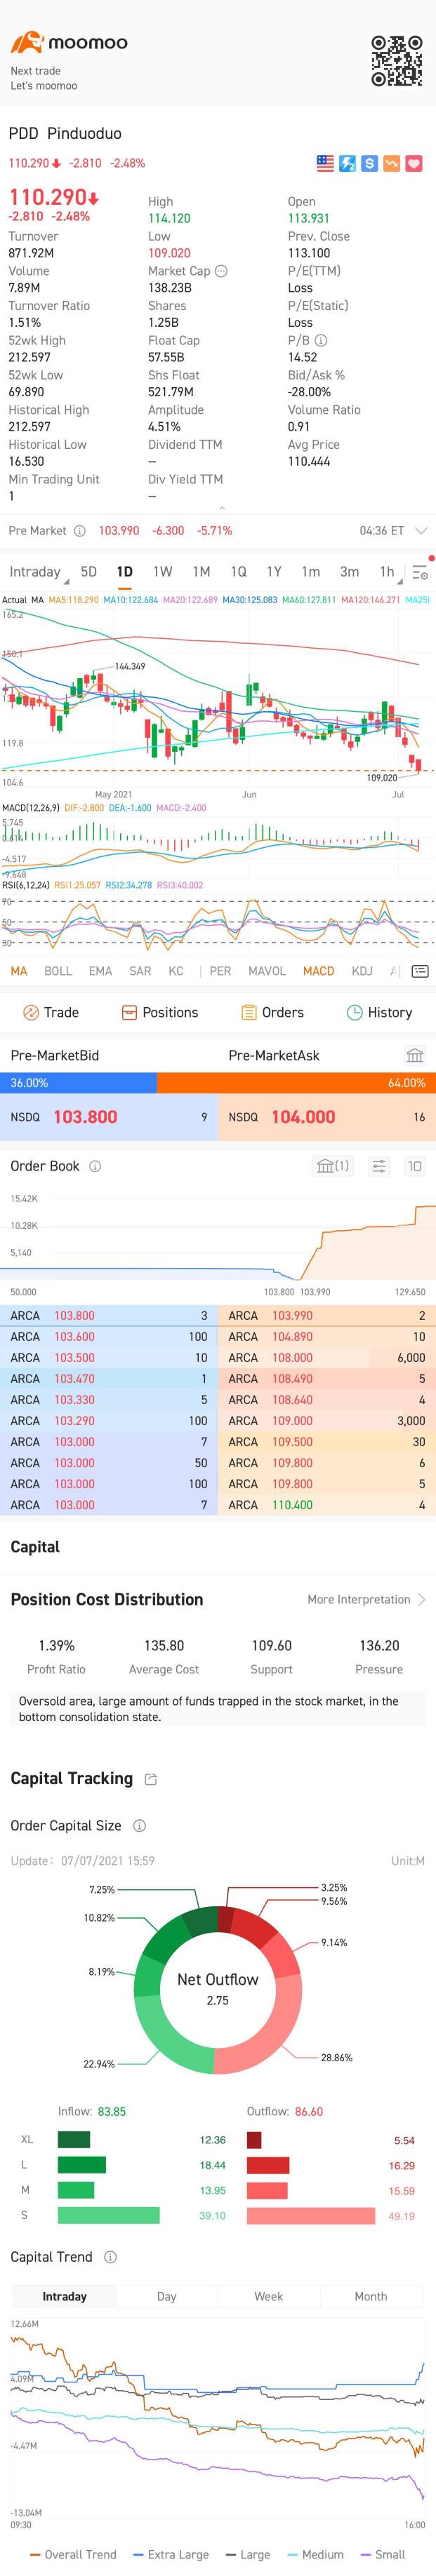Select 1M chart period
Viewport: 436px width, 2576px height.
(201, 572)
